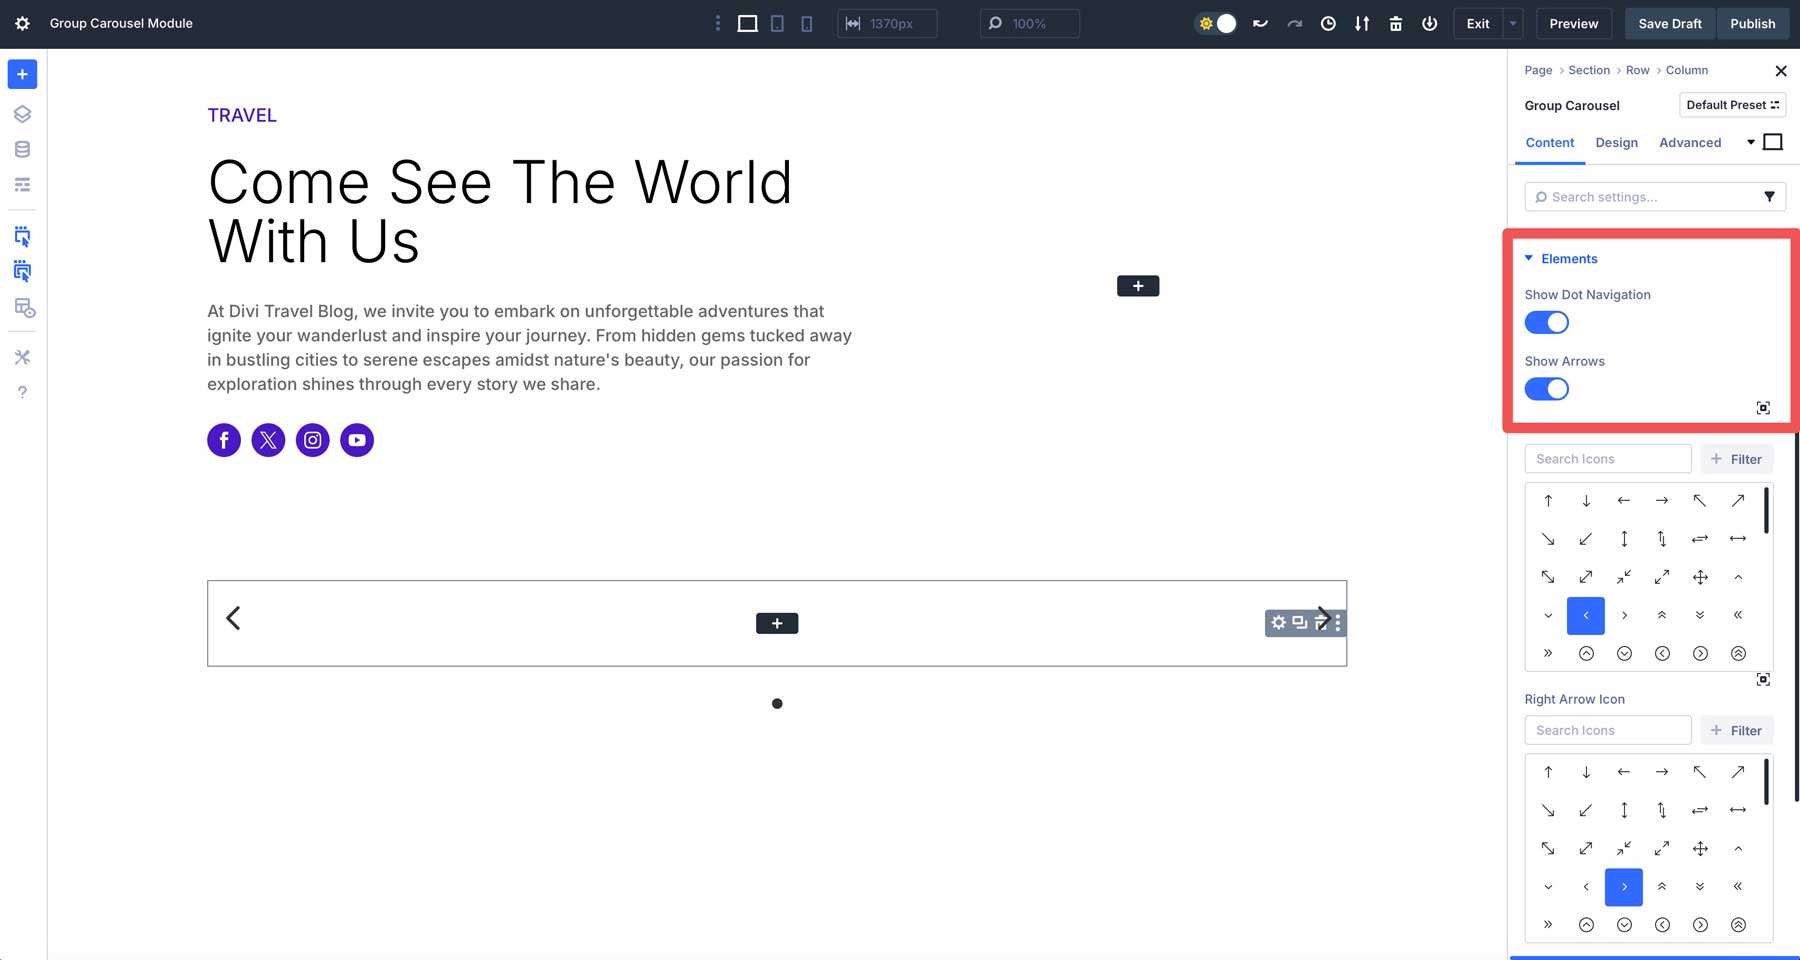Open the Default Preset dropdown

tap(1733, 104)
